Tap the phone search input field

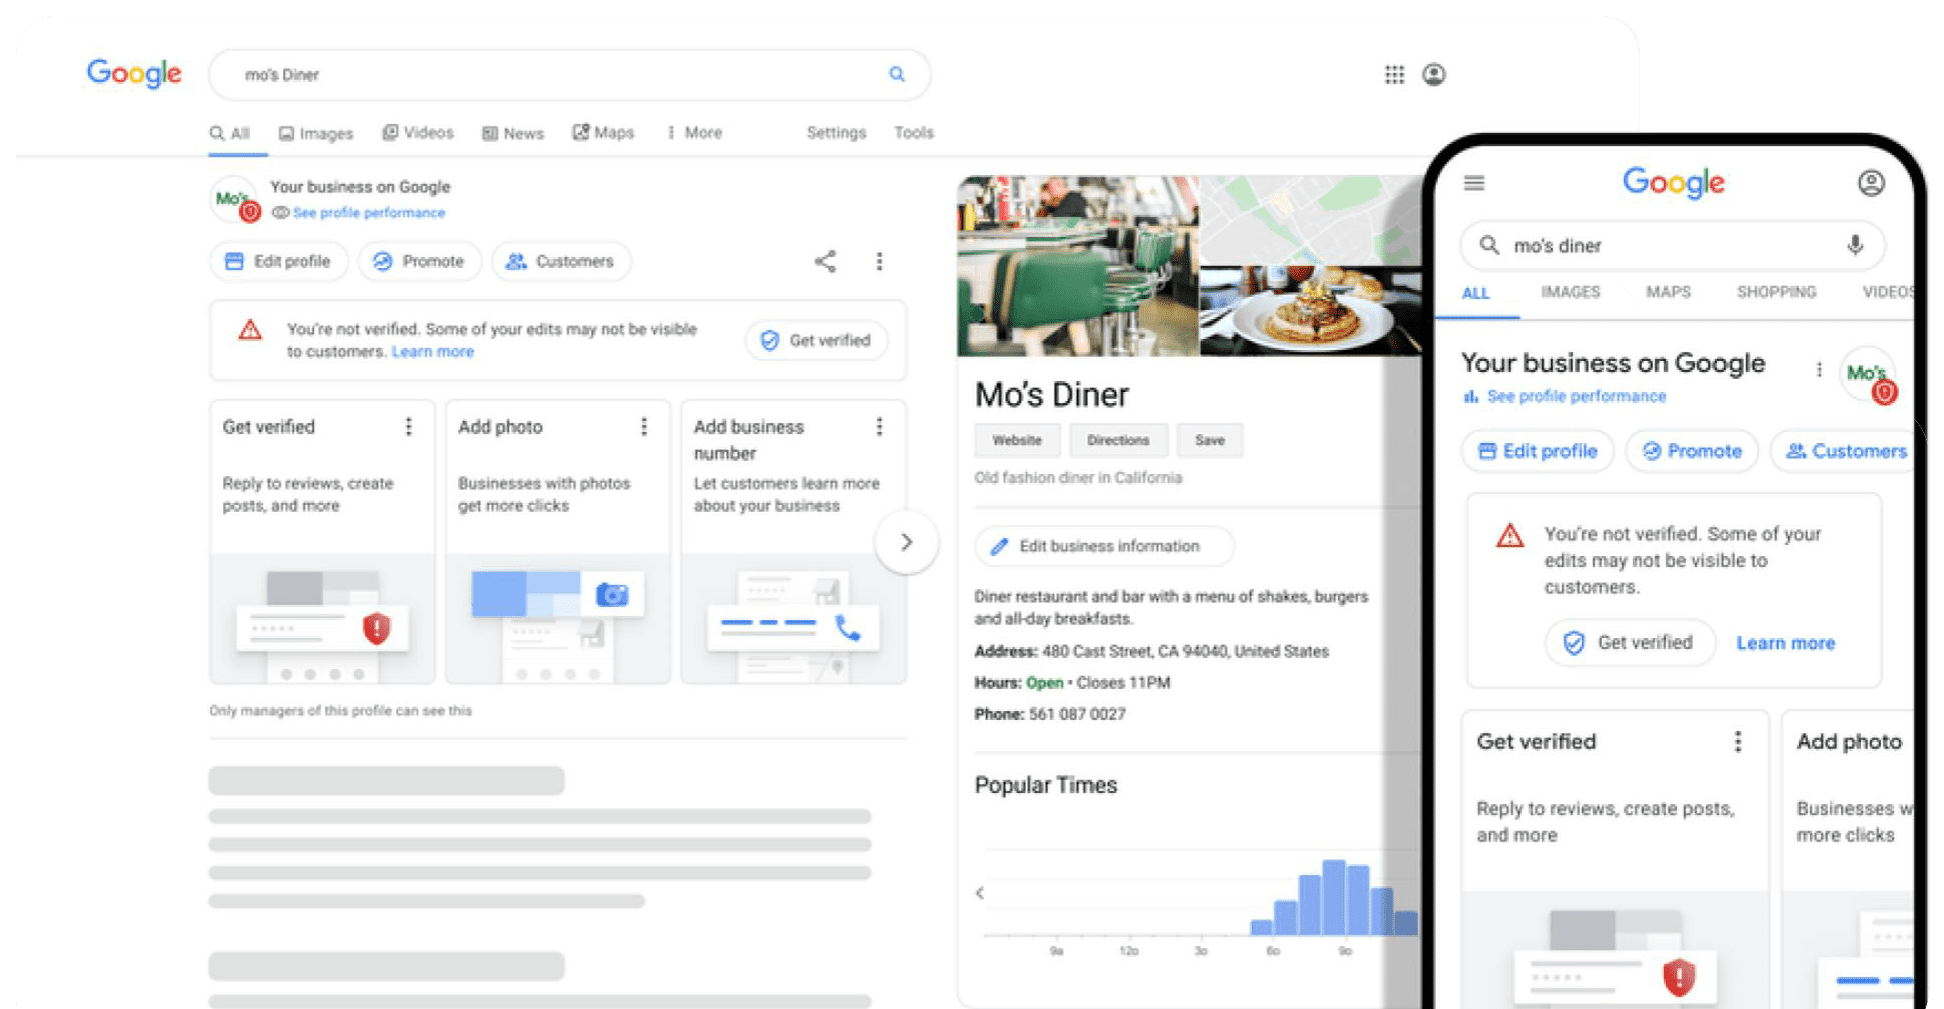click(x=1672, y=245)
